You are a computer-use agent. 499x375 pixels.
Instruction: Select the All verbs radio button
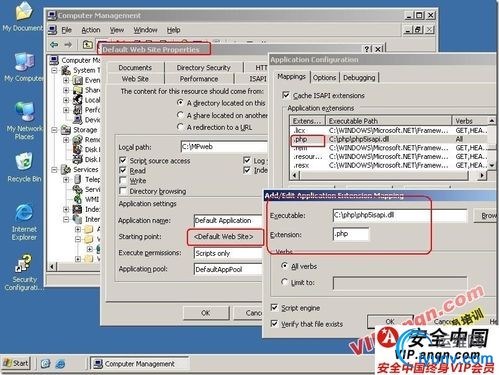[x=284, y=266]
